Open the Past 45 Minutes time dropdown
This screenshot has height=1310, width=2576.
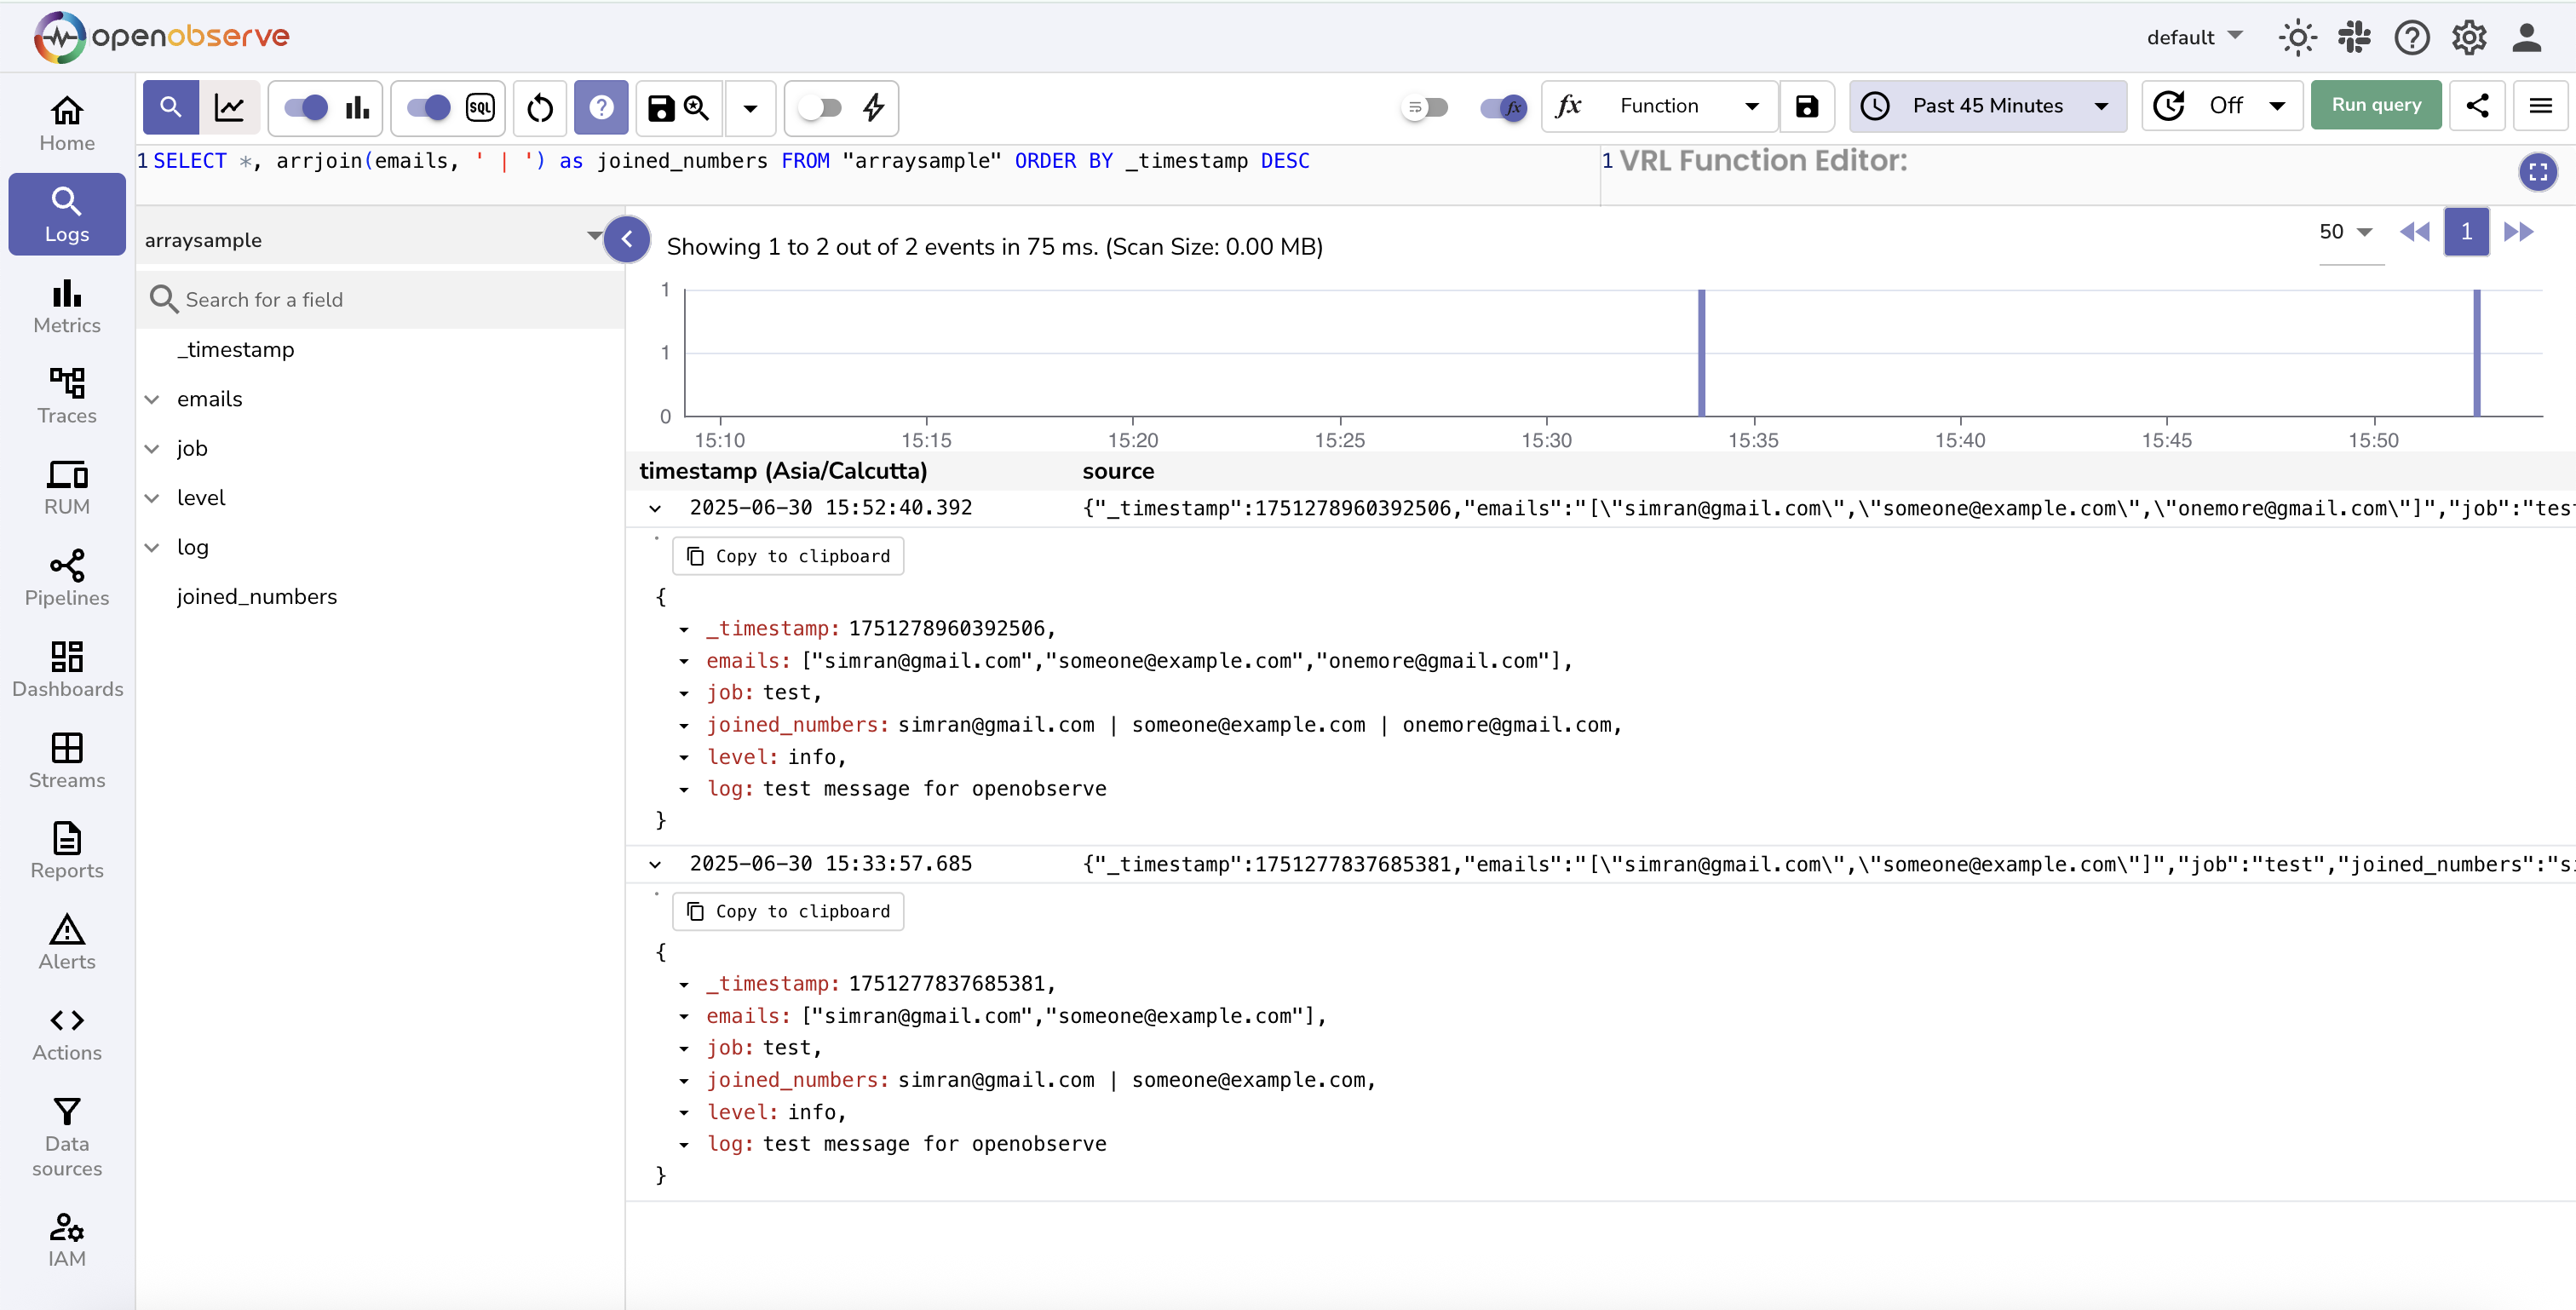[1988, 106]
